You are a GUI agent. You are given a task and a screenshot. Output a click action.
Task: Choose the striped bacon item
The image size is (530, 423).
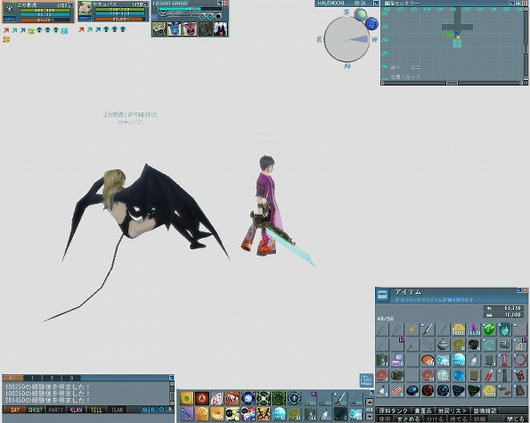(397, 391)
